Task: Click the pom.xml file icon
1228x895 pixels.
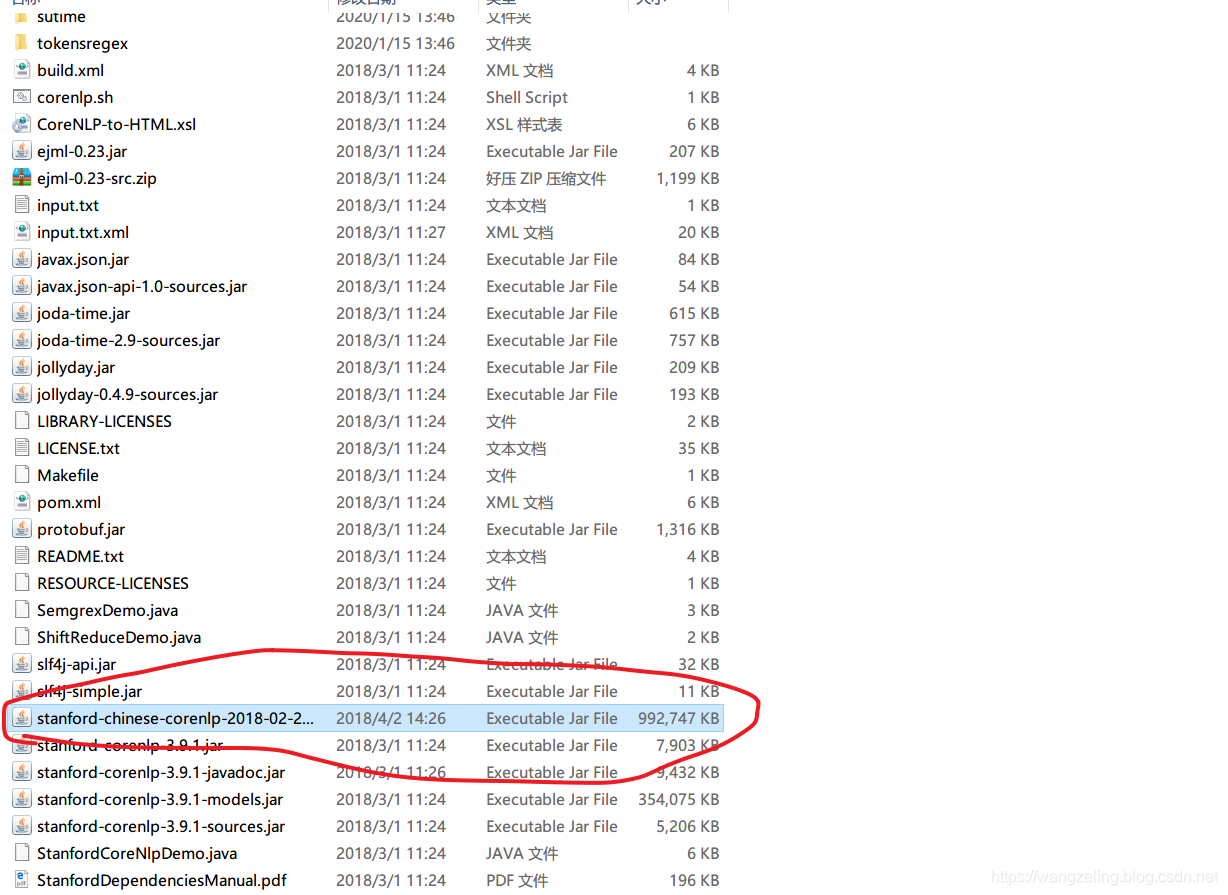Action: [21, 502]
